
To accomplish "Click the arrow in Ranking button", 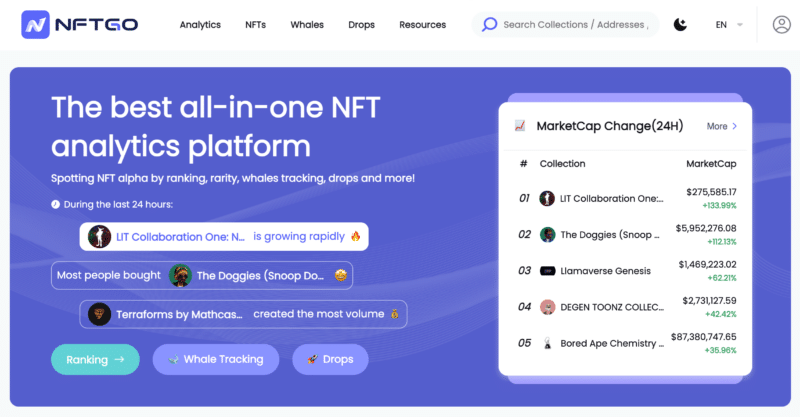I will (119, 359).
